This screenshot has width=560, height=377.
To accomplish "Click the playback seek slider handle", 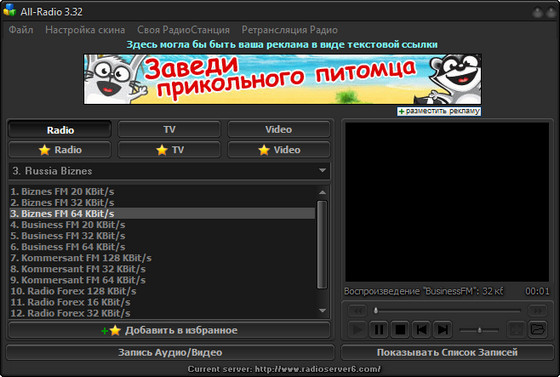I will [x=376, y=311].
